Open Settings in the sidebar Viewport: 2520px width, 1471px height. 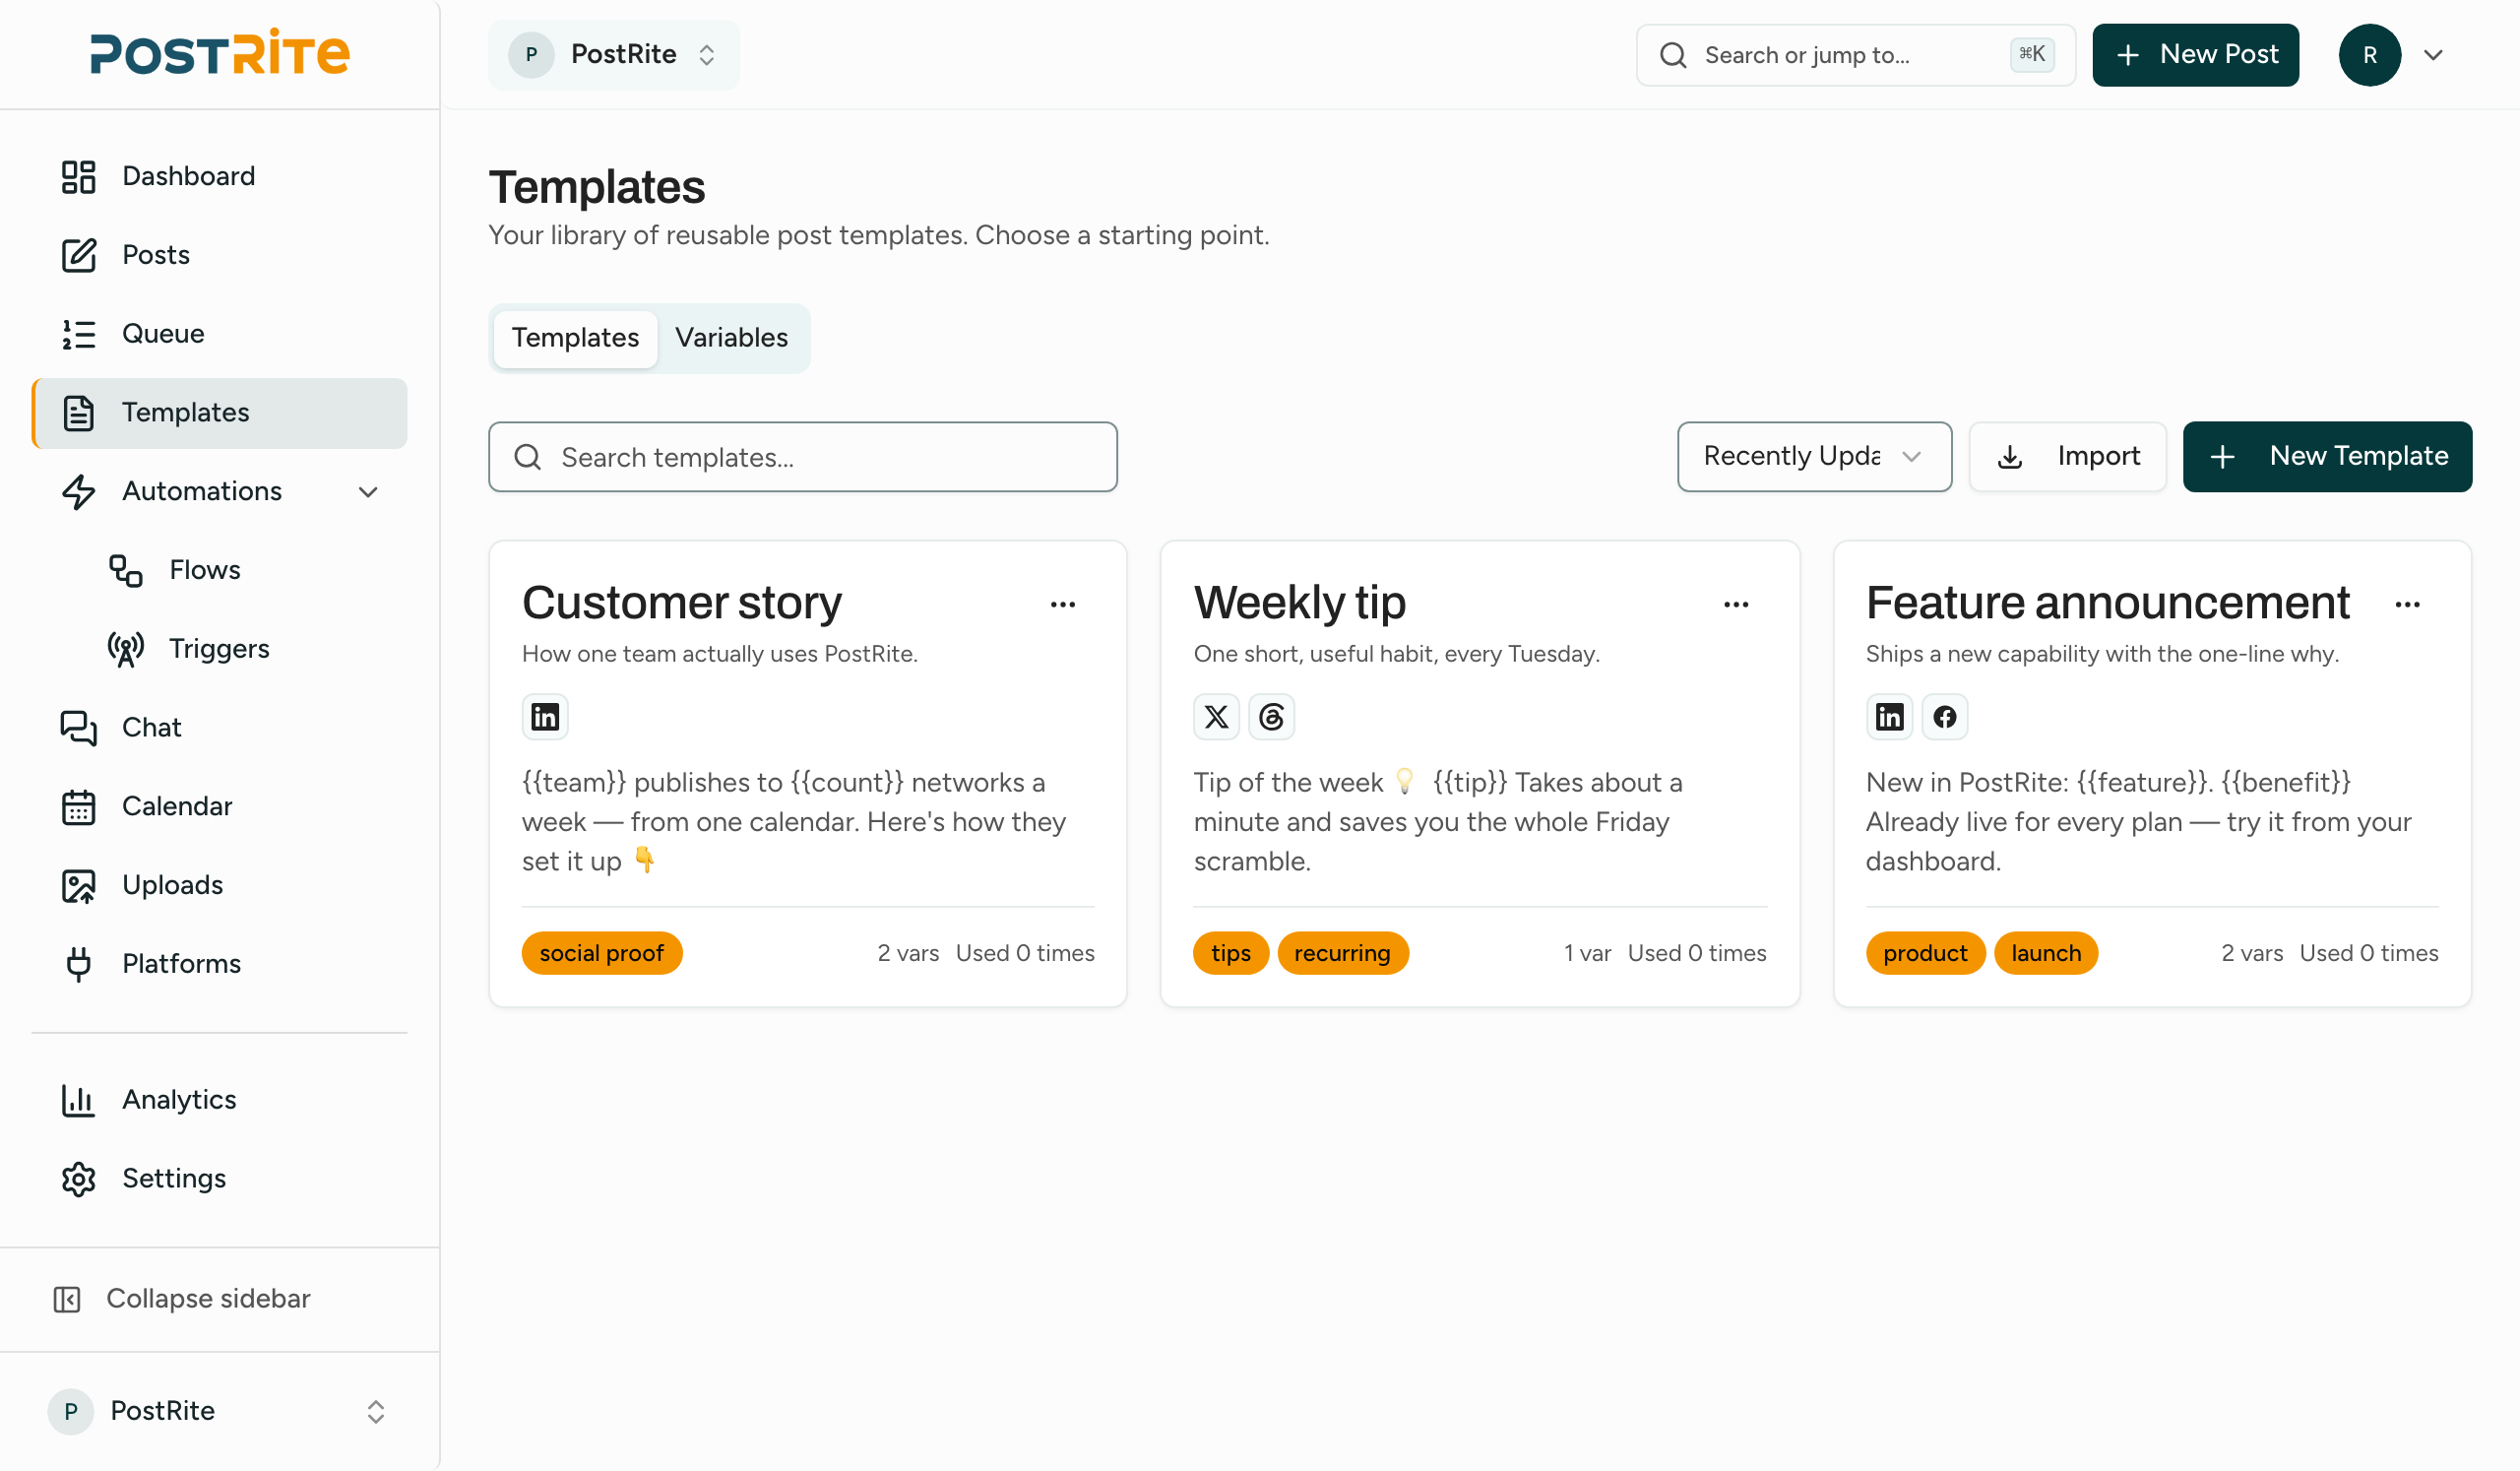point(220,1180)
